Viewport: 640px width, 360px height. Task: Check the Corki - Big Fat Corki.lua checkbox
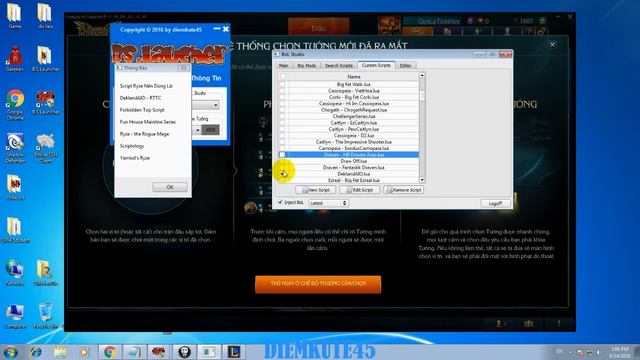282,97
